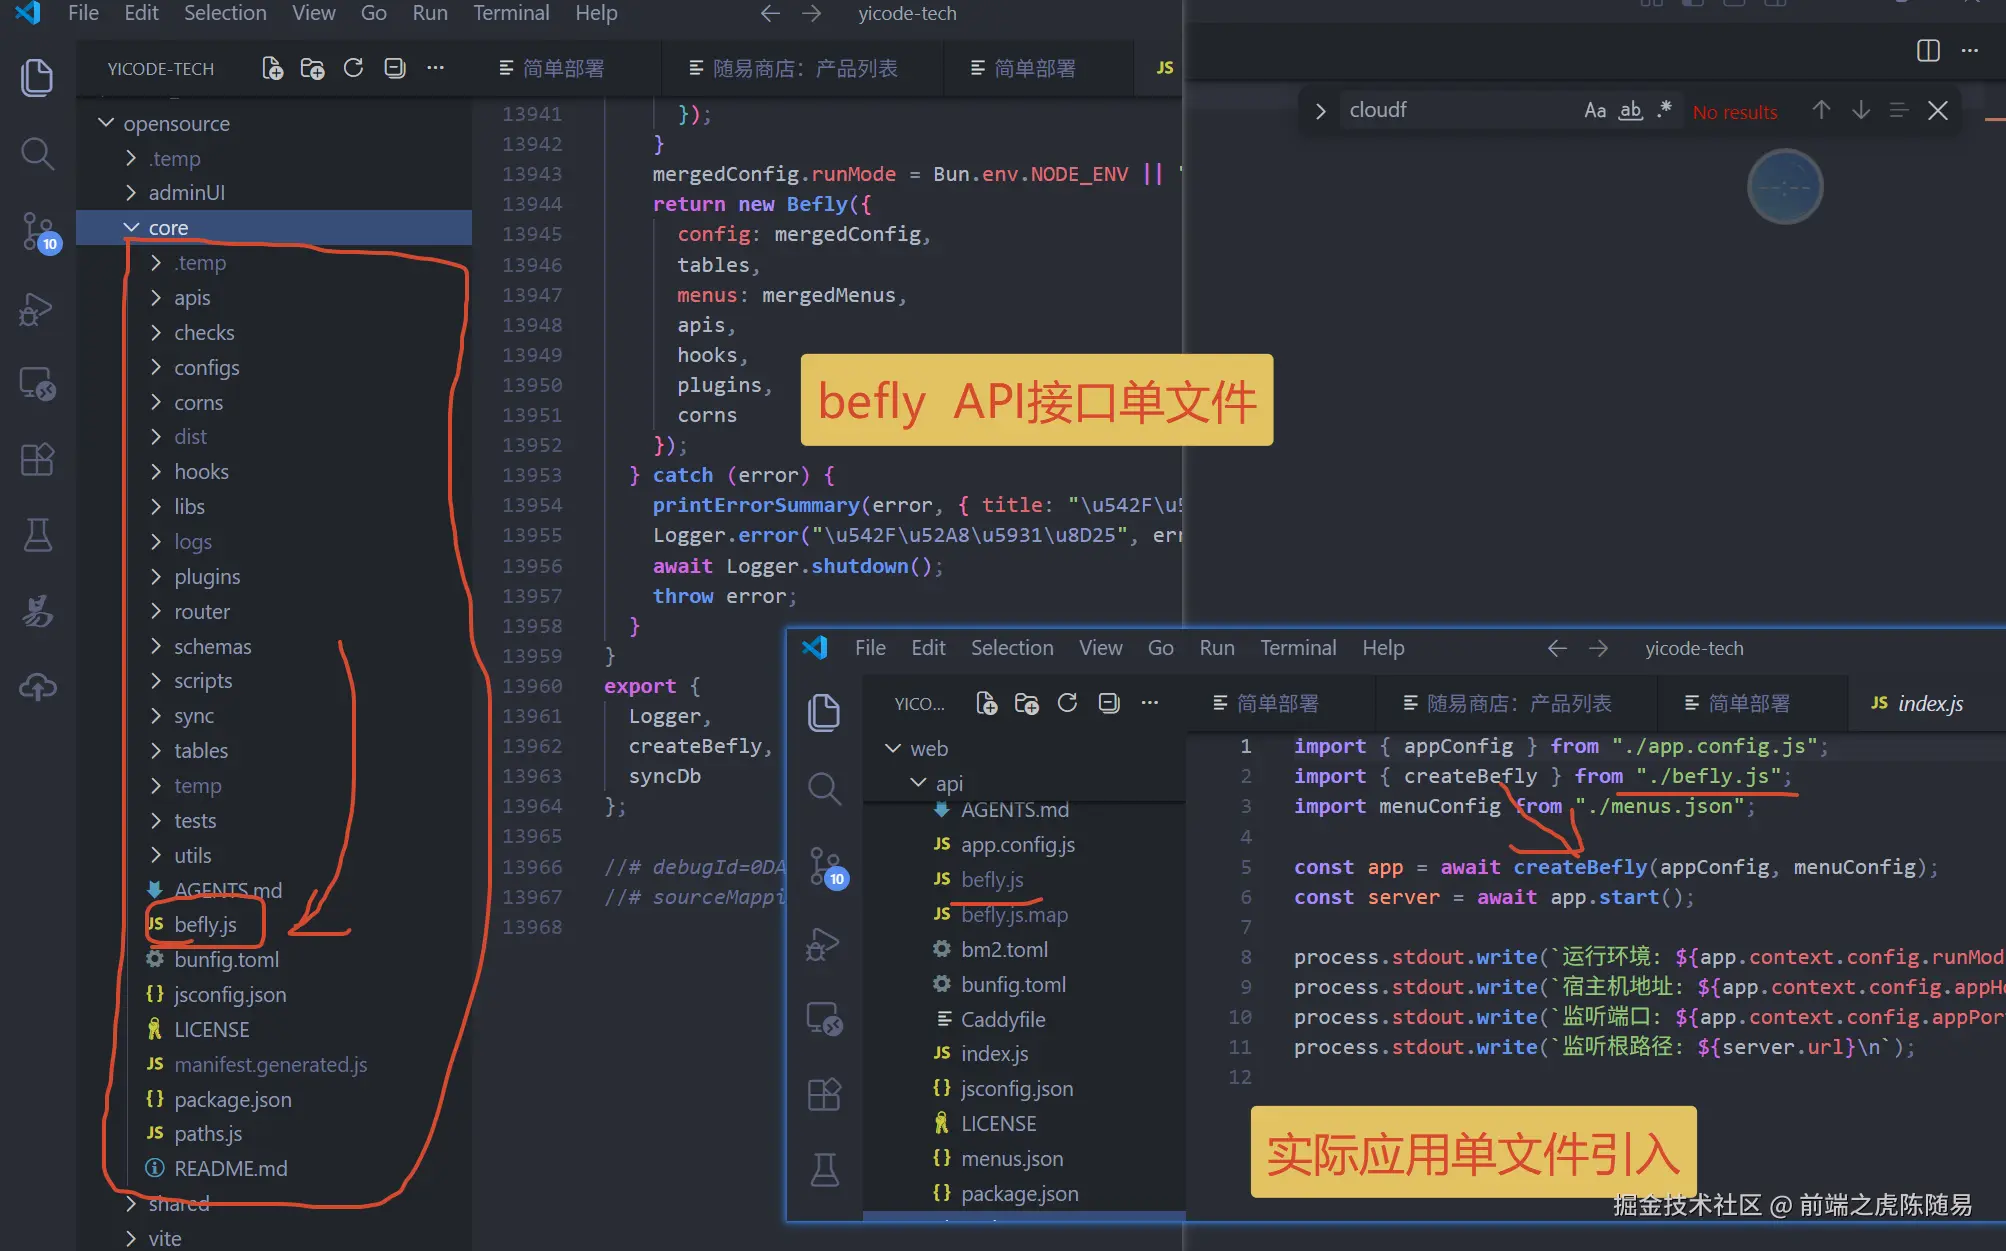The image size is (2006, 1251).
Task: Switch to 随易商店：产品列表 tab in main window
Action: pos(793,68)
